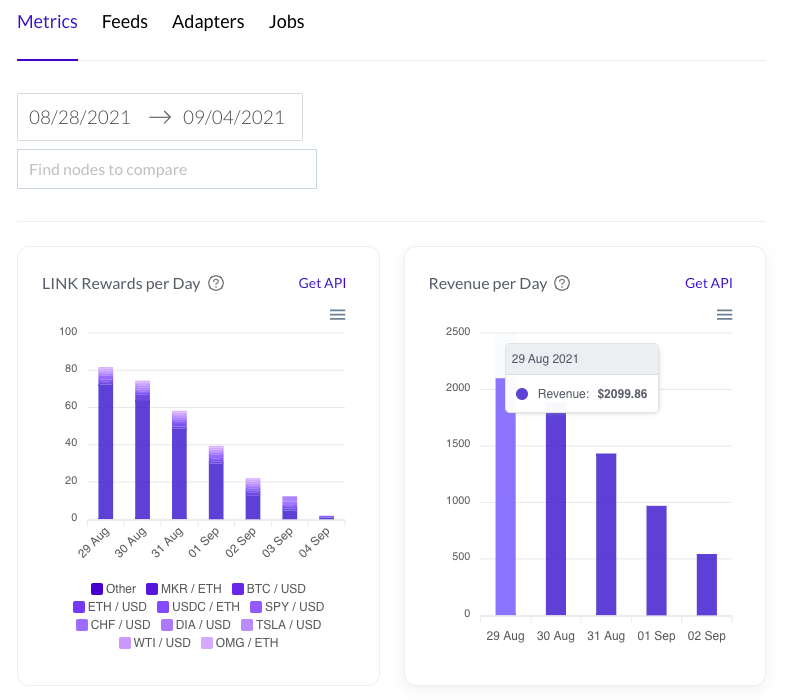
Task: Toggle the MKR / ETH legend item
Action: click(x=184, y=589)
